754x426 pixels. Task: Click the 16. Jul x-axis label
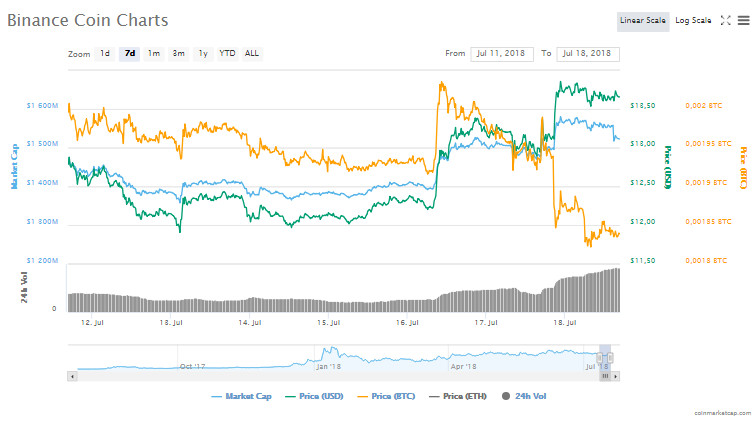click(407, 323)
